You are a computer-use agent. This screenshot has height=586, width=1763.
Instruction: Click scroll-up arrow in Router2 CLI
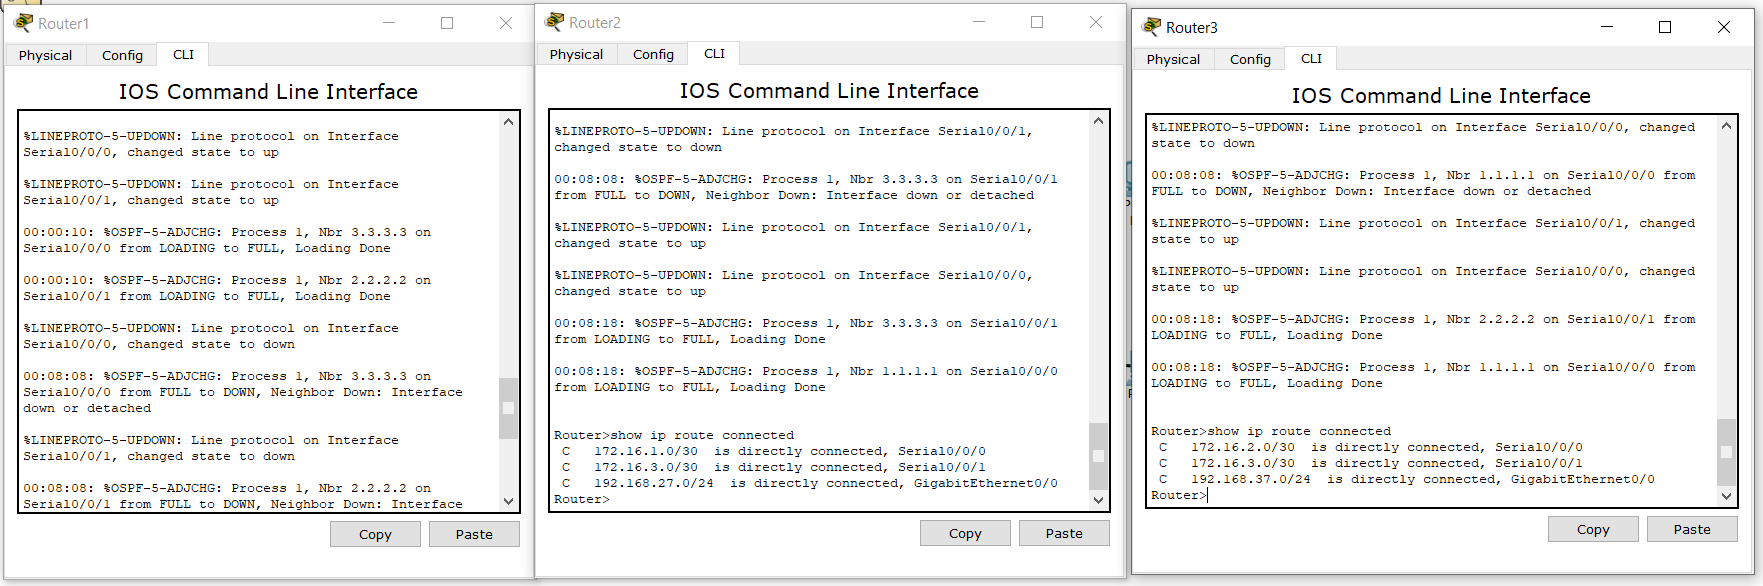click(1098, 121)
